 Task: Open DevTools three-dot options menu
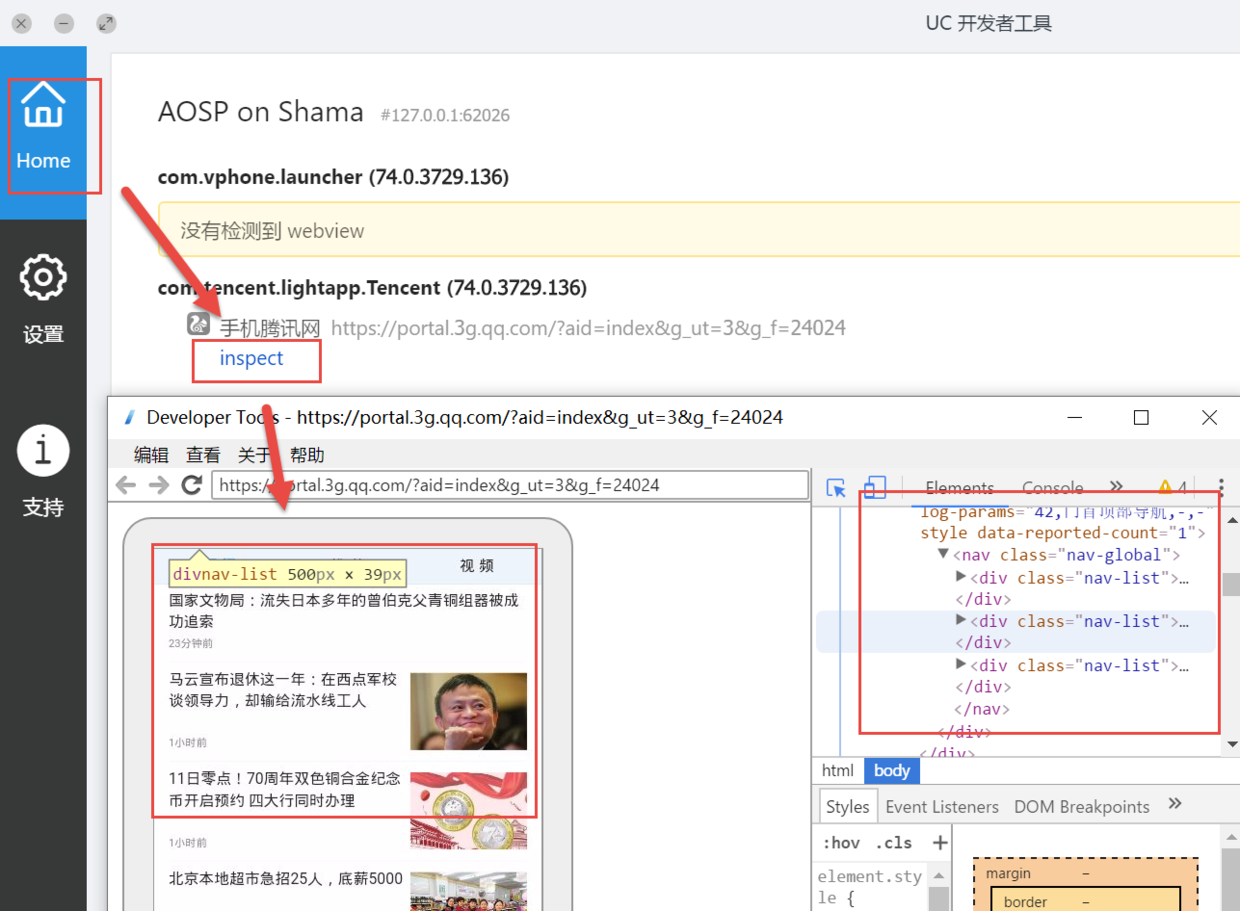1221,488
